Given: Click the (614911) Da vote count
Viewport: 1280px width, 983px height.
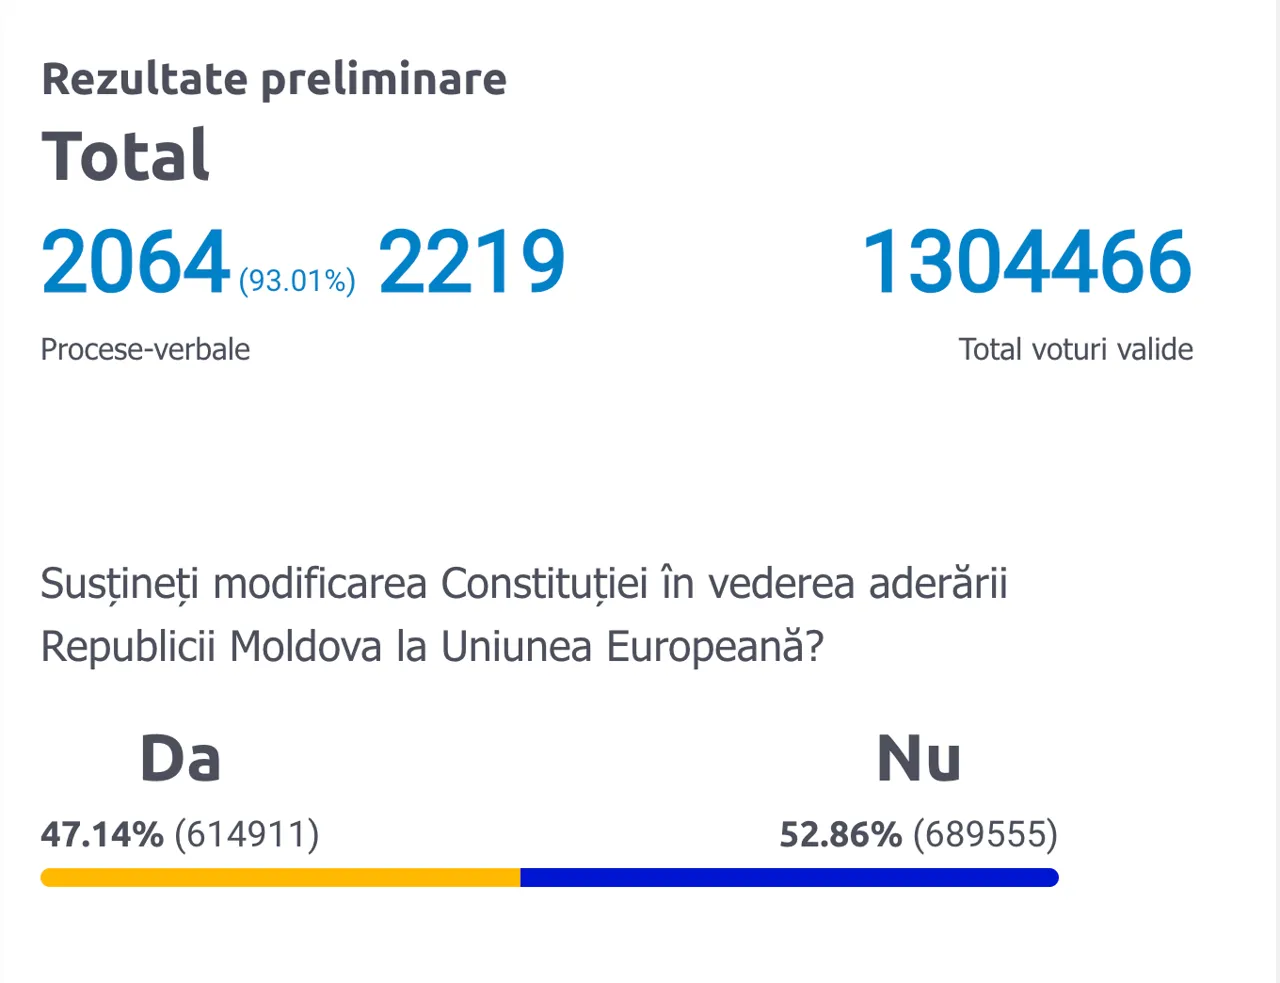Looking at the screenshot, I should pos(247,834).
